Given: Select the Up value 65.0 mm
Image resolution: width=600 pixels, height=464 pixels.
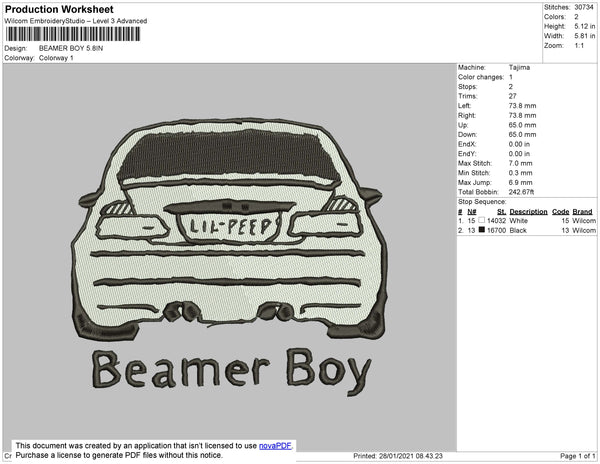Looking at the screenshot, I should tap(522, 125).
